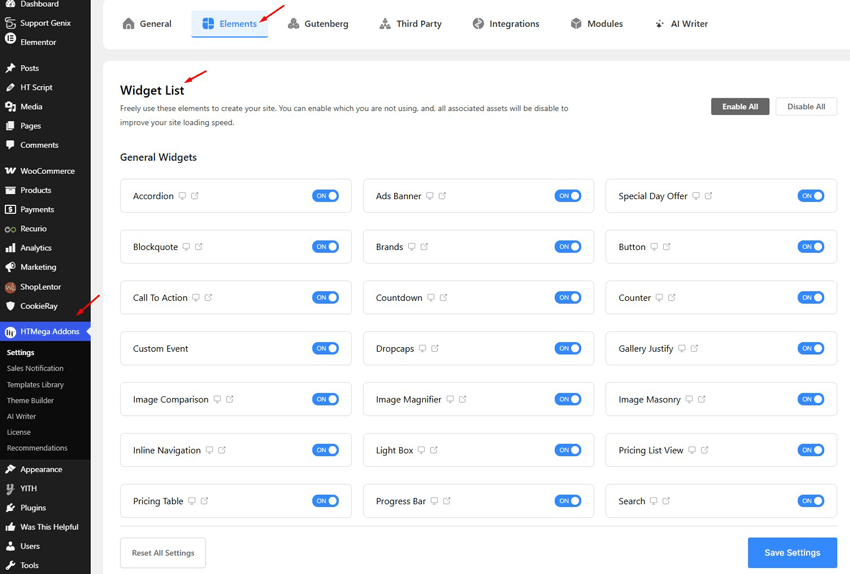Screen dimensions: 850x574
Task: Click the Brands demo monitor icon
Action: pyautogui.click(x=411, y=247)
